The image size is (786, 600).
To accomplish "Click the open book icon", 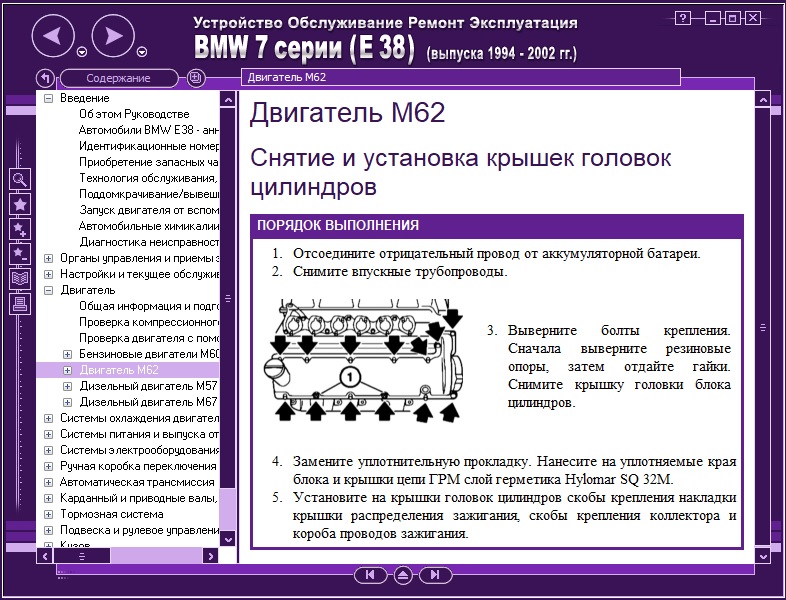I will coord(20,278).
